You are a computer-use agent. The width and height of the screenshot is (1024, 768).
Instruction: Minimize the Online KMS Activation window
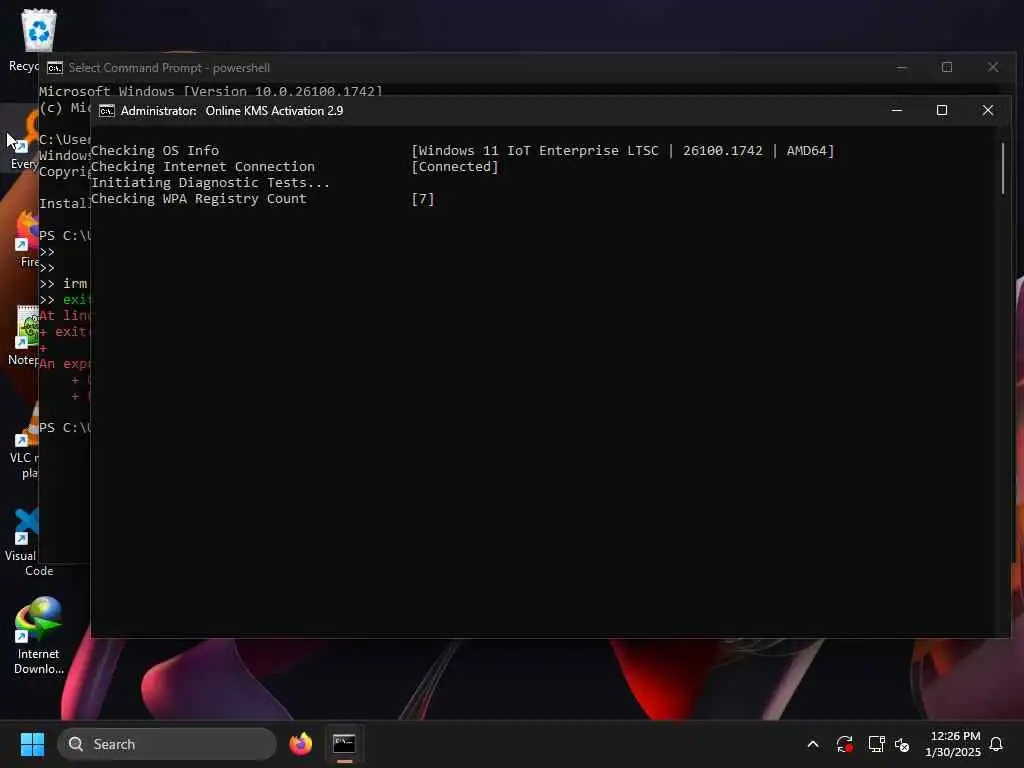pyautogui.click(x=897, y=110)
